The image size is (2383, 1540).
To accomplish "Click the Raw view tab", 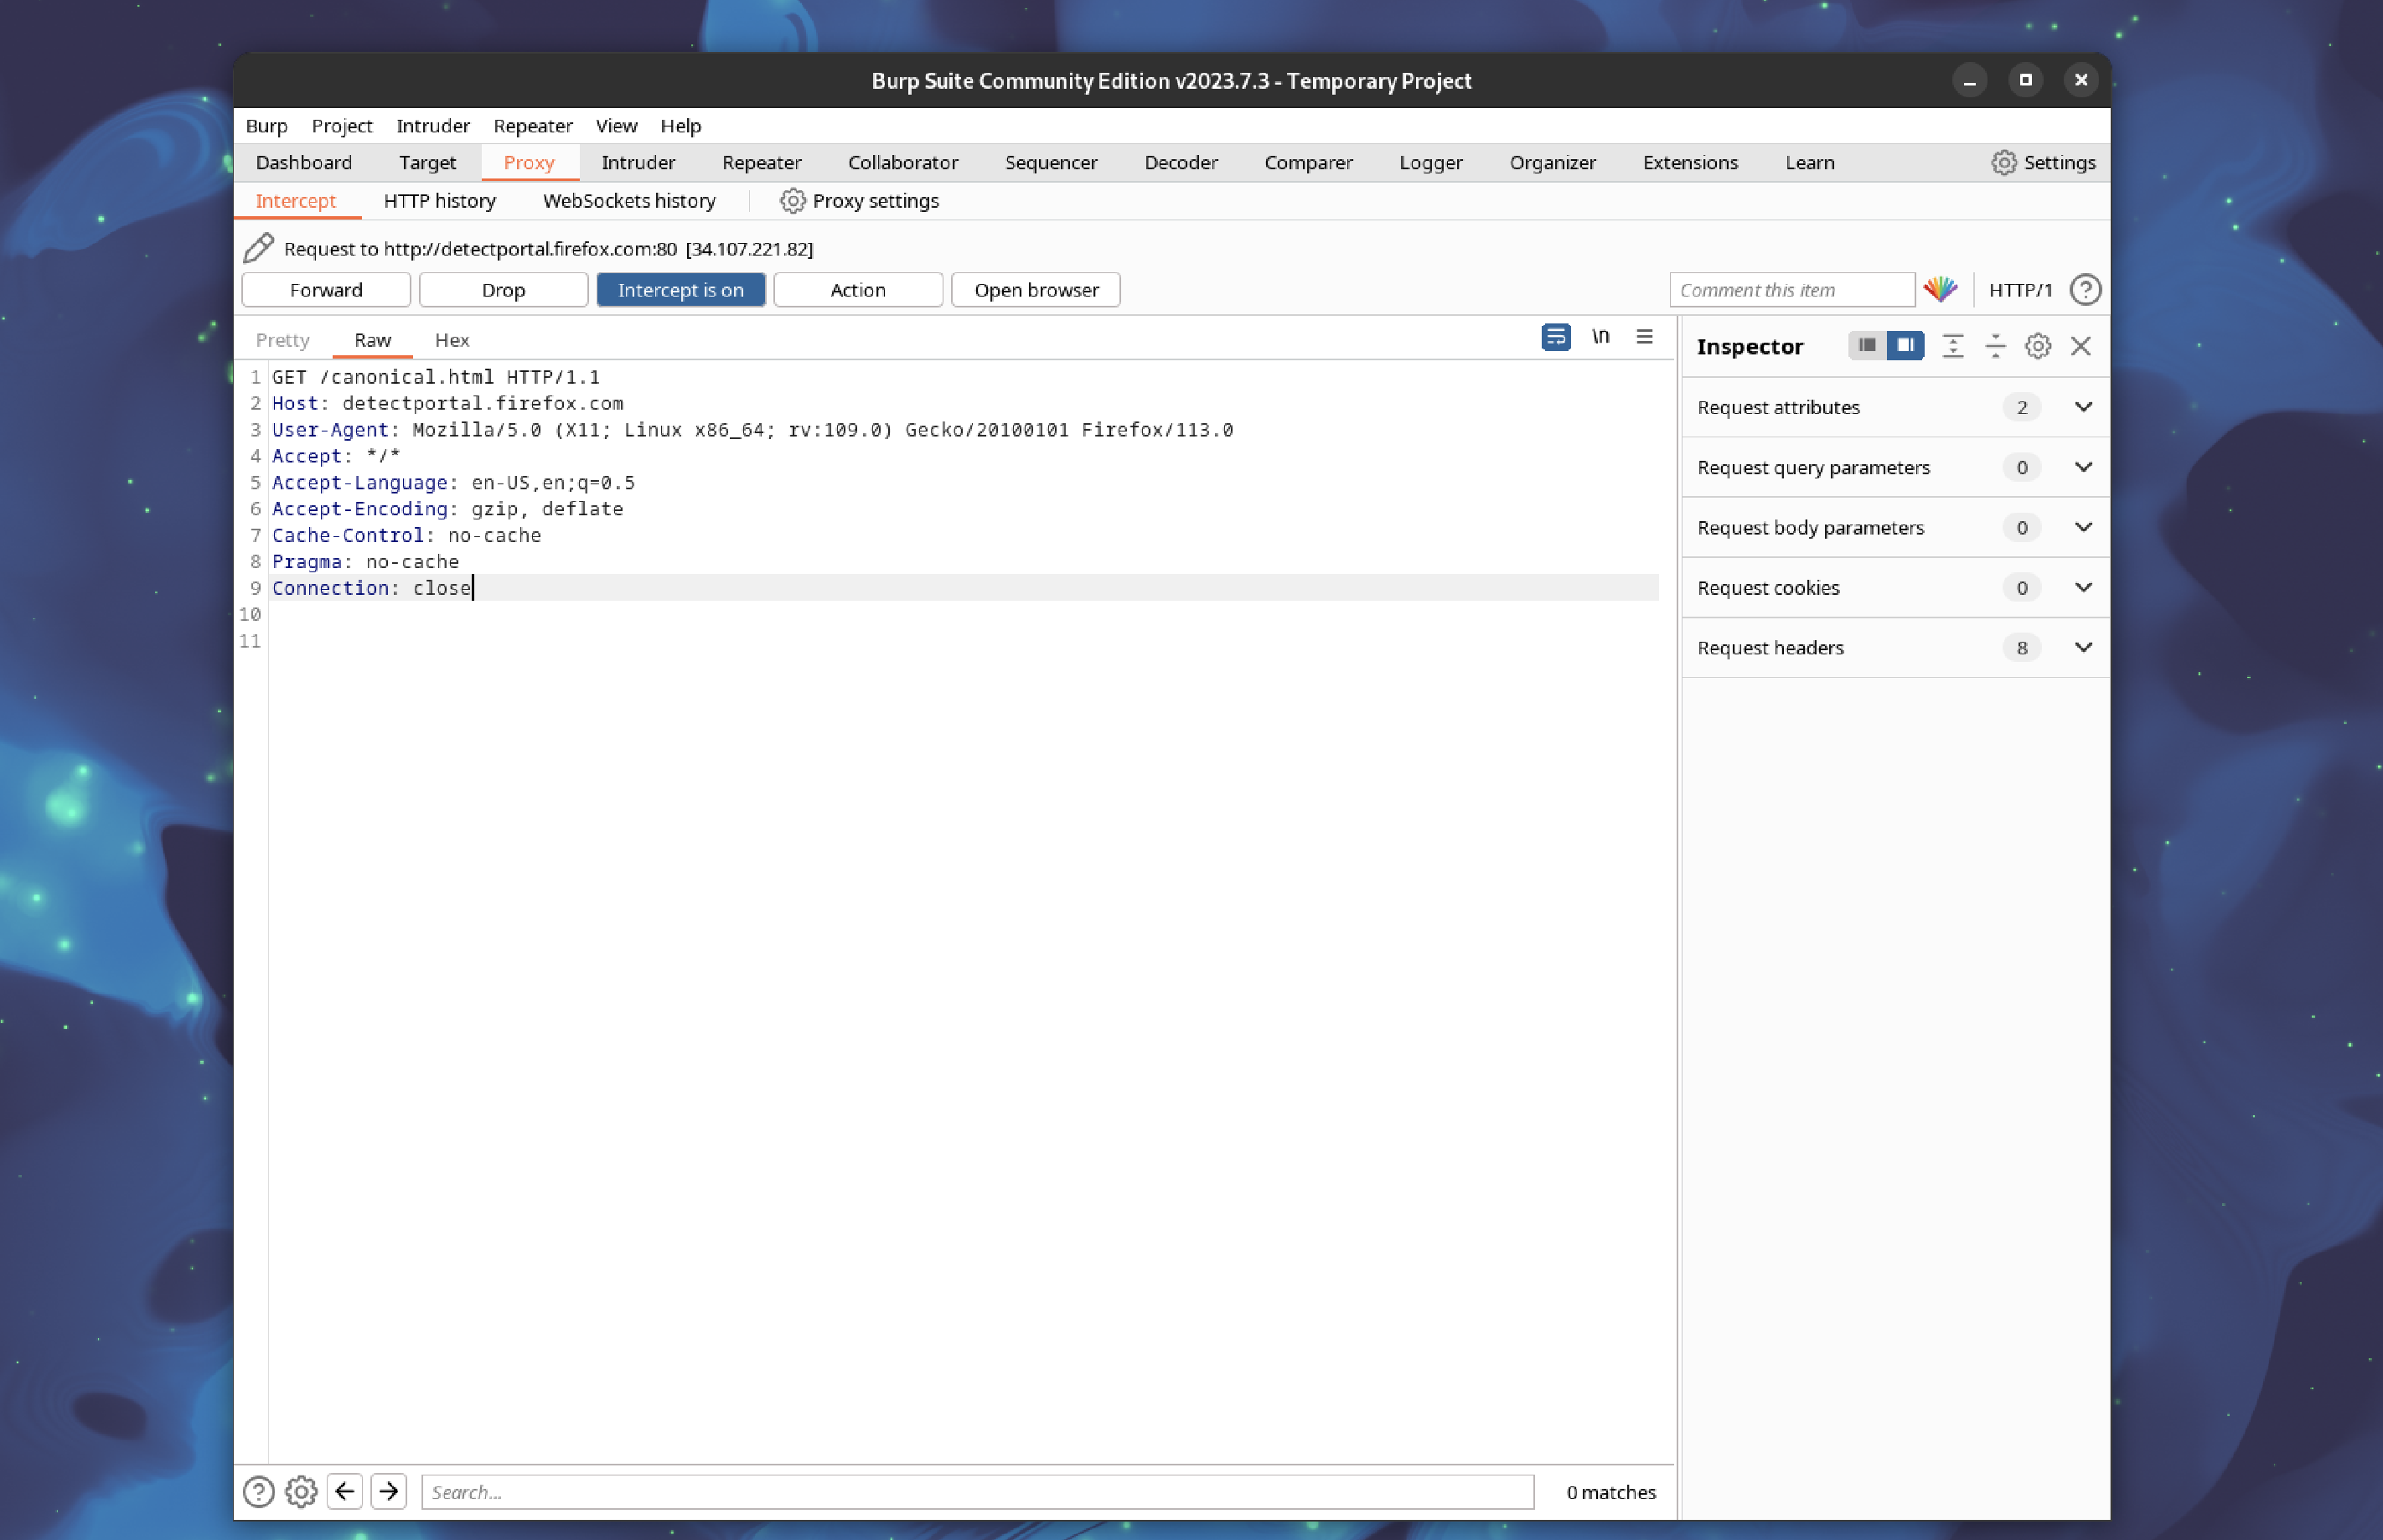I will click(x=372, y=338).
